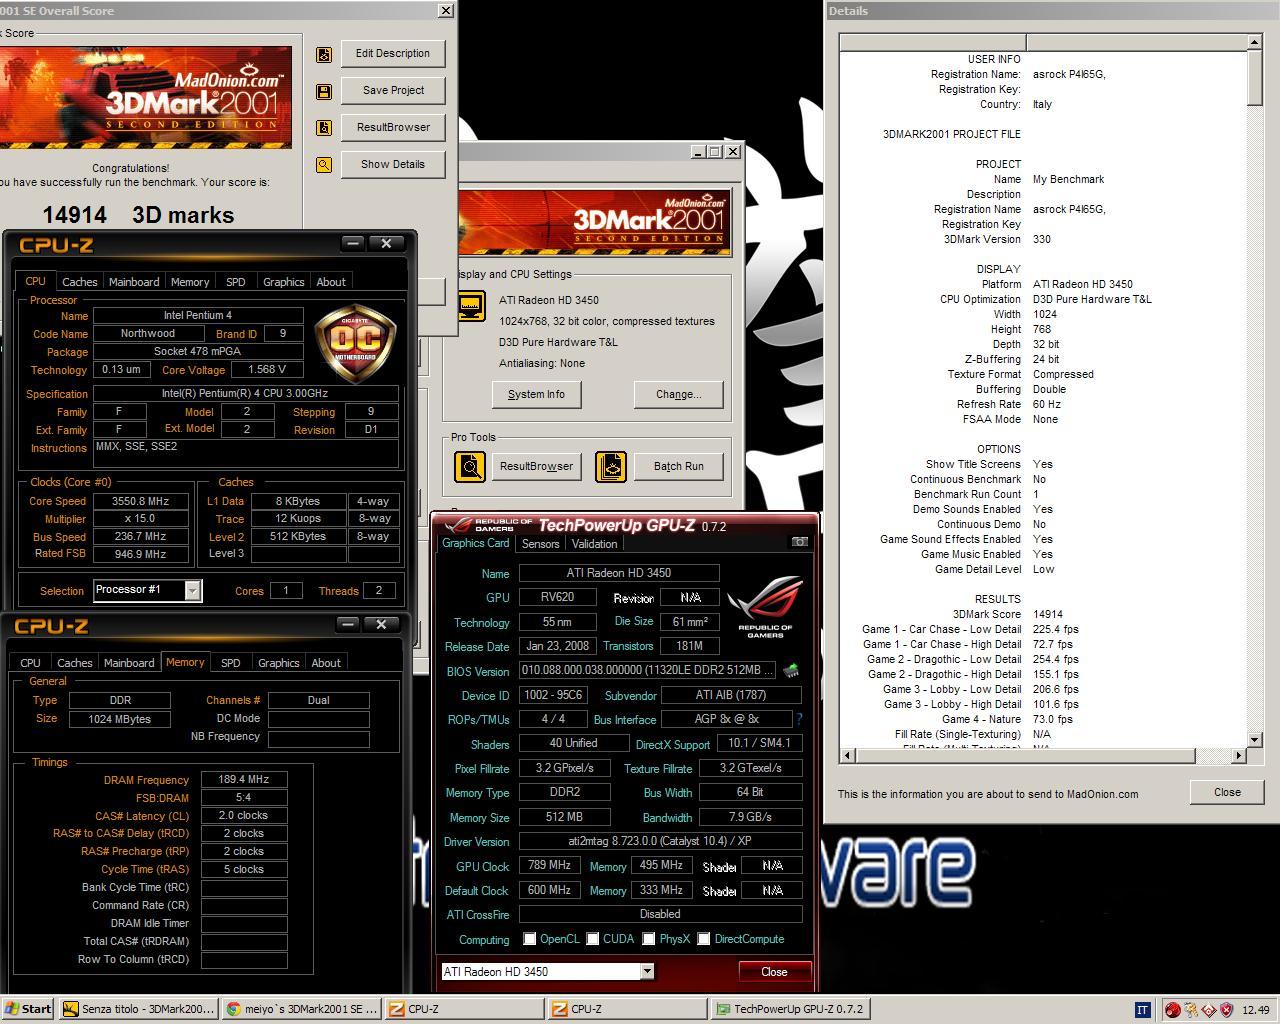Image resolution: width=1280 pixels, height=1024 pixels.
Task: Click the Show Details button
Action: click(x=393, y=165)
